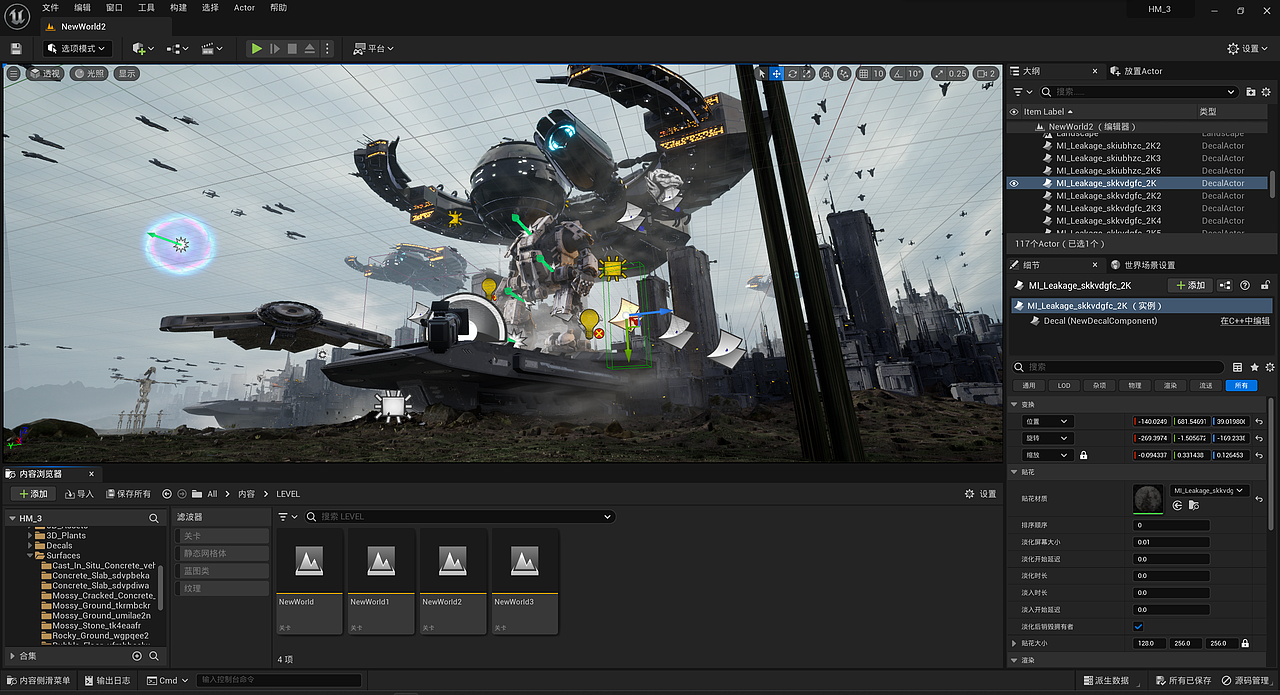Click the Outliner search field
Image resolution: width=1280 pixels, height=695 pixels.
point(1141,92)
